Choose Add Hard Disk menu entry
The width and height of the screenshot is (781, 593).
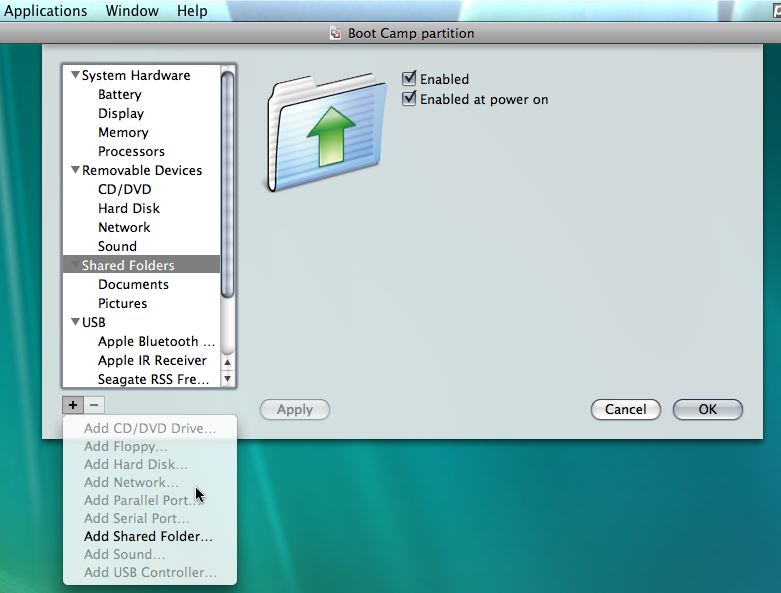pyautogui.click(x=150, y=464)
